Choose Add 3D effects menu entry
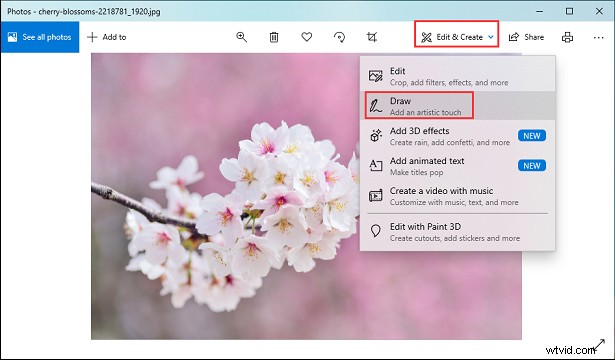Screen dimensions: 615x360 pyautogui.click(x=457, y=136)
